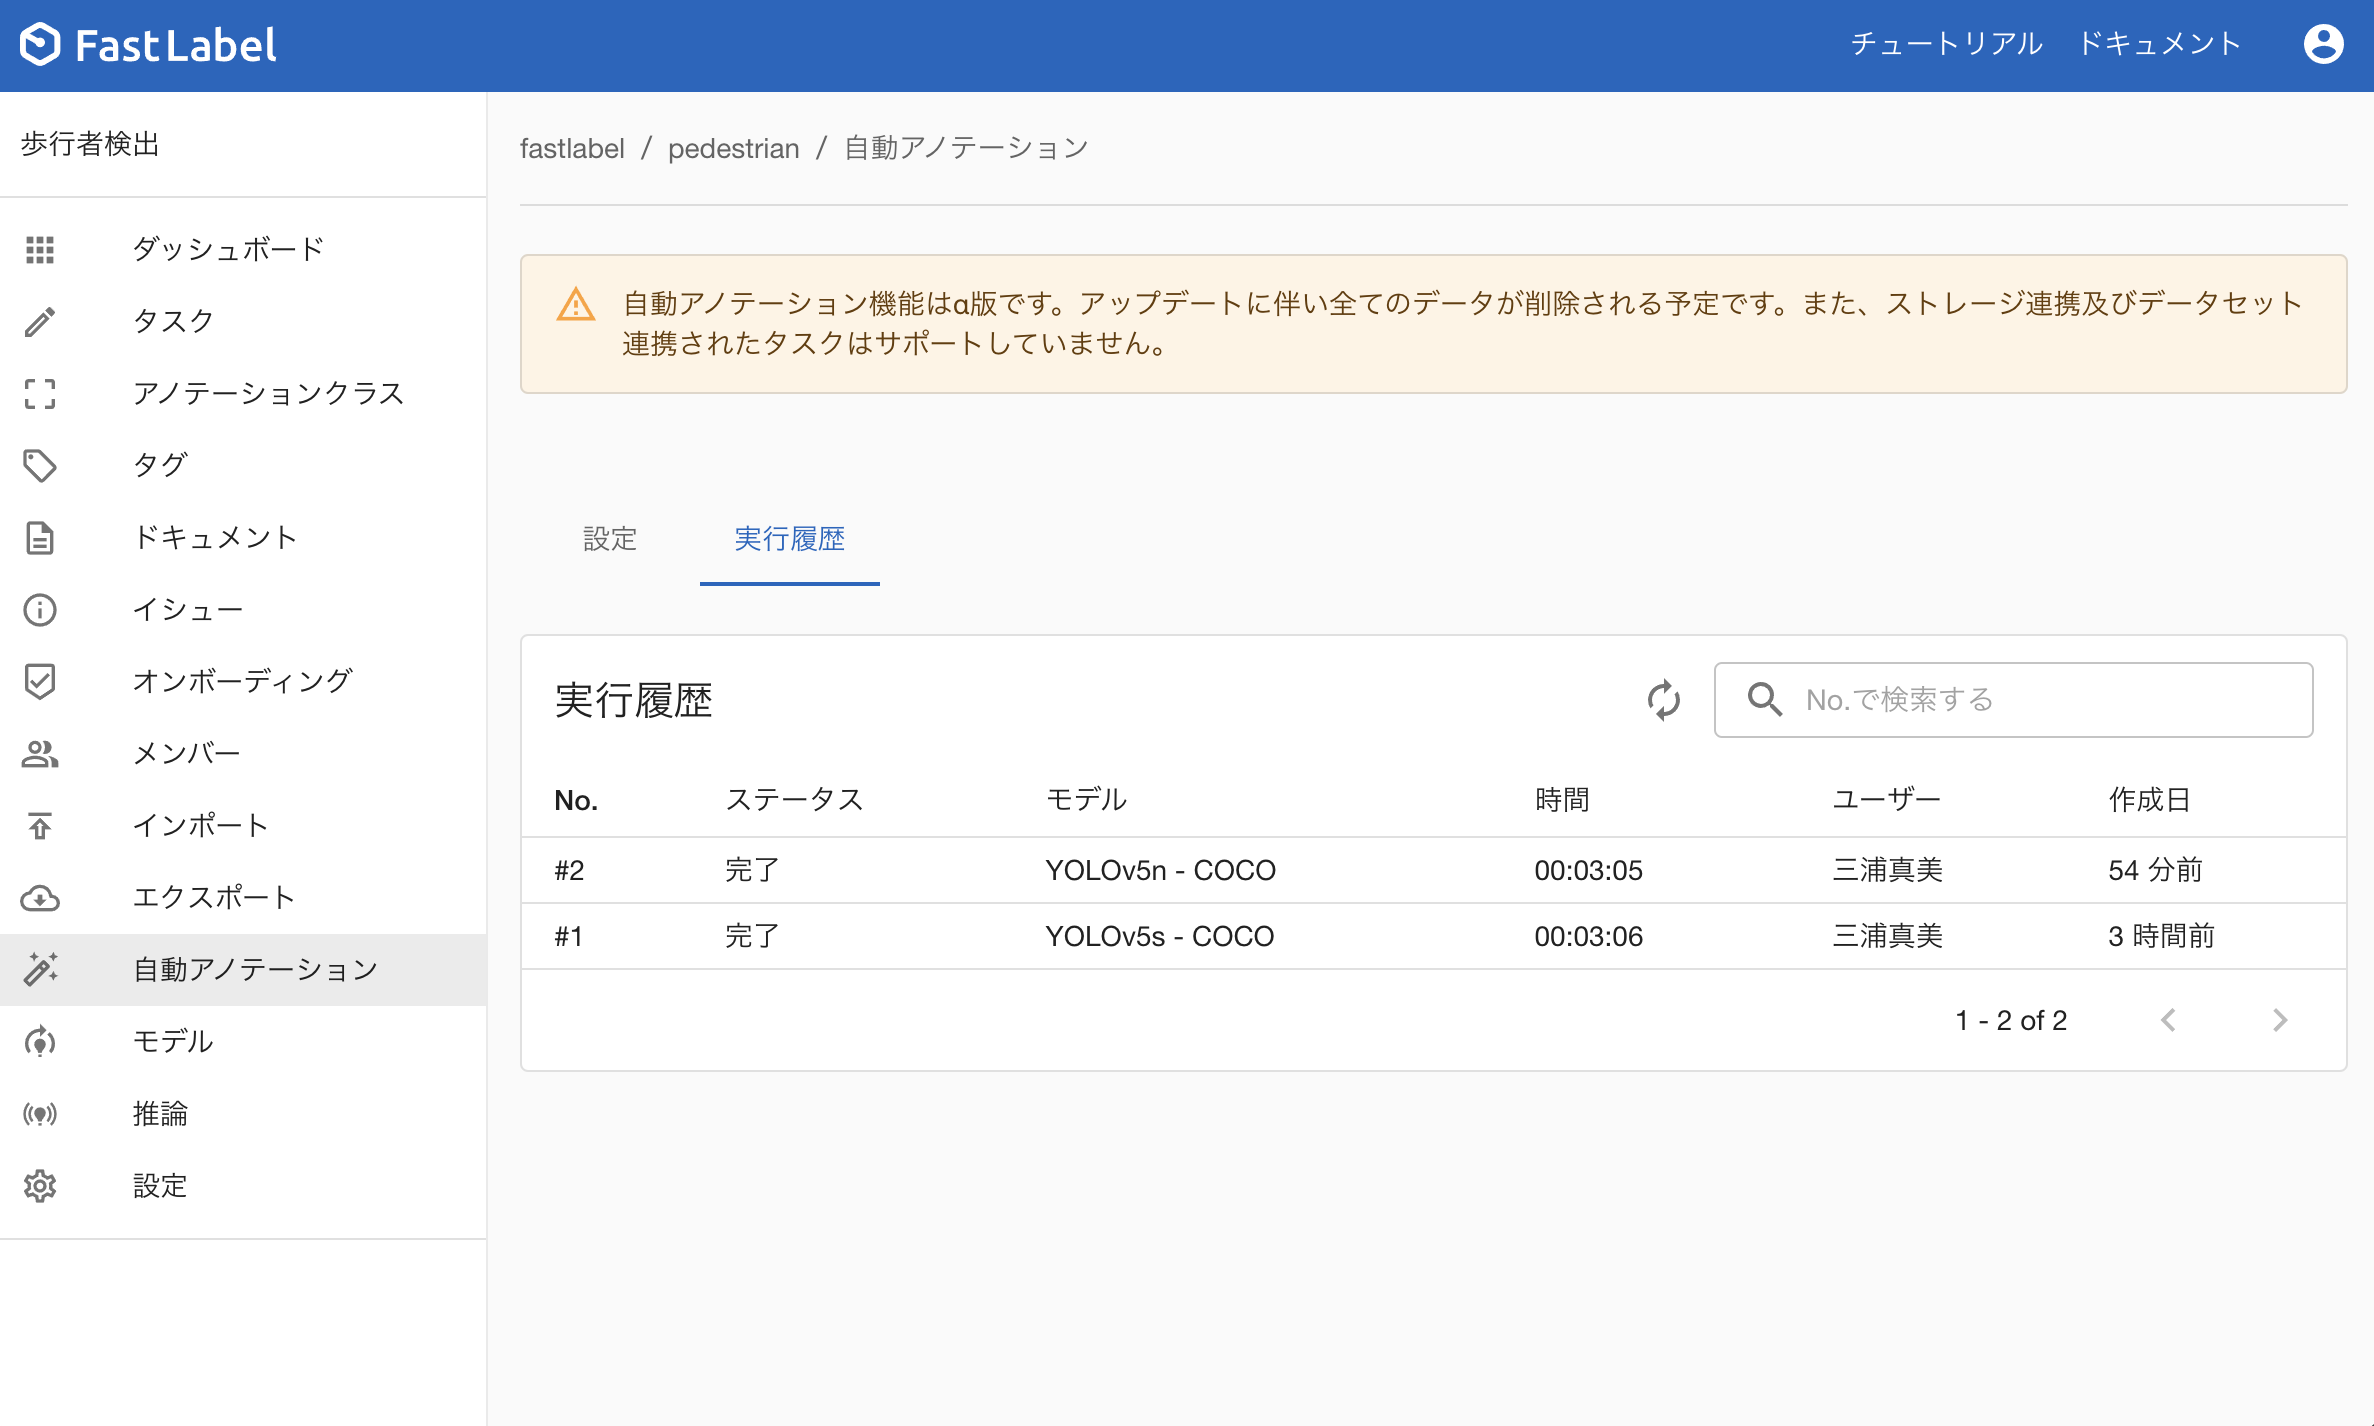Open タグ in the sidebar
Image resolution: width=2374 pixels, height=1426 pixels.
click(x=243, y=465)
